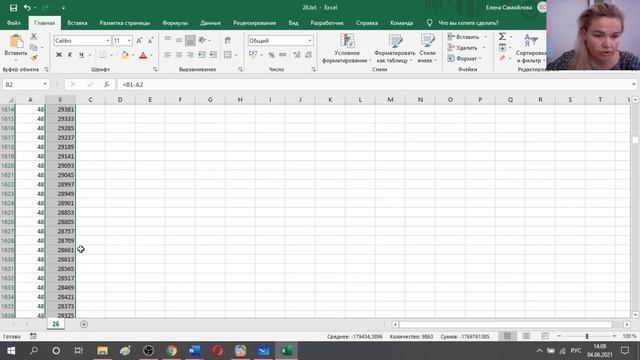Open the Calibri font name dropdown
Viewport: 640px width, 360px height.
108,40
